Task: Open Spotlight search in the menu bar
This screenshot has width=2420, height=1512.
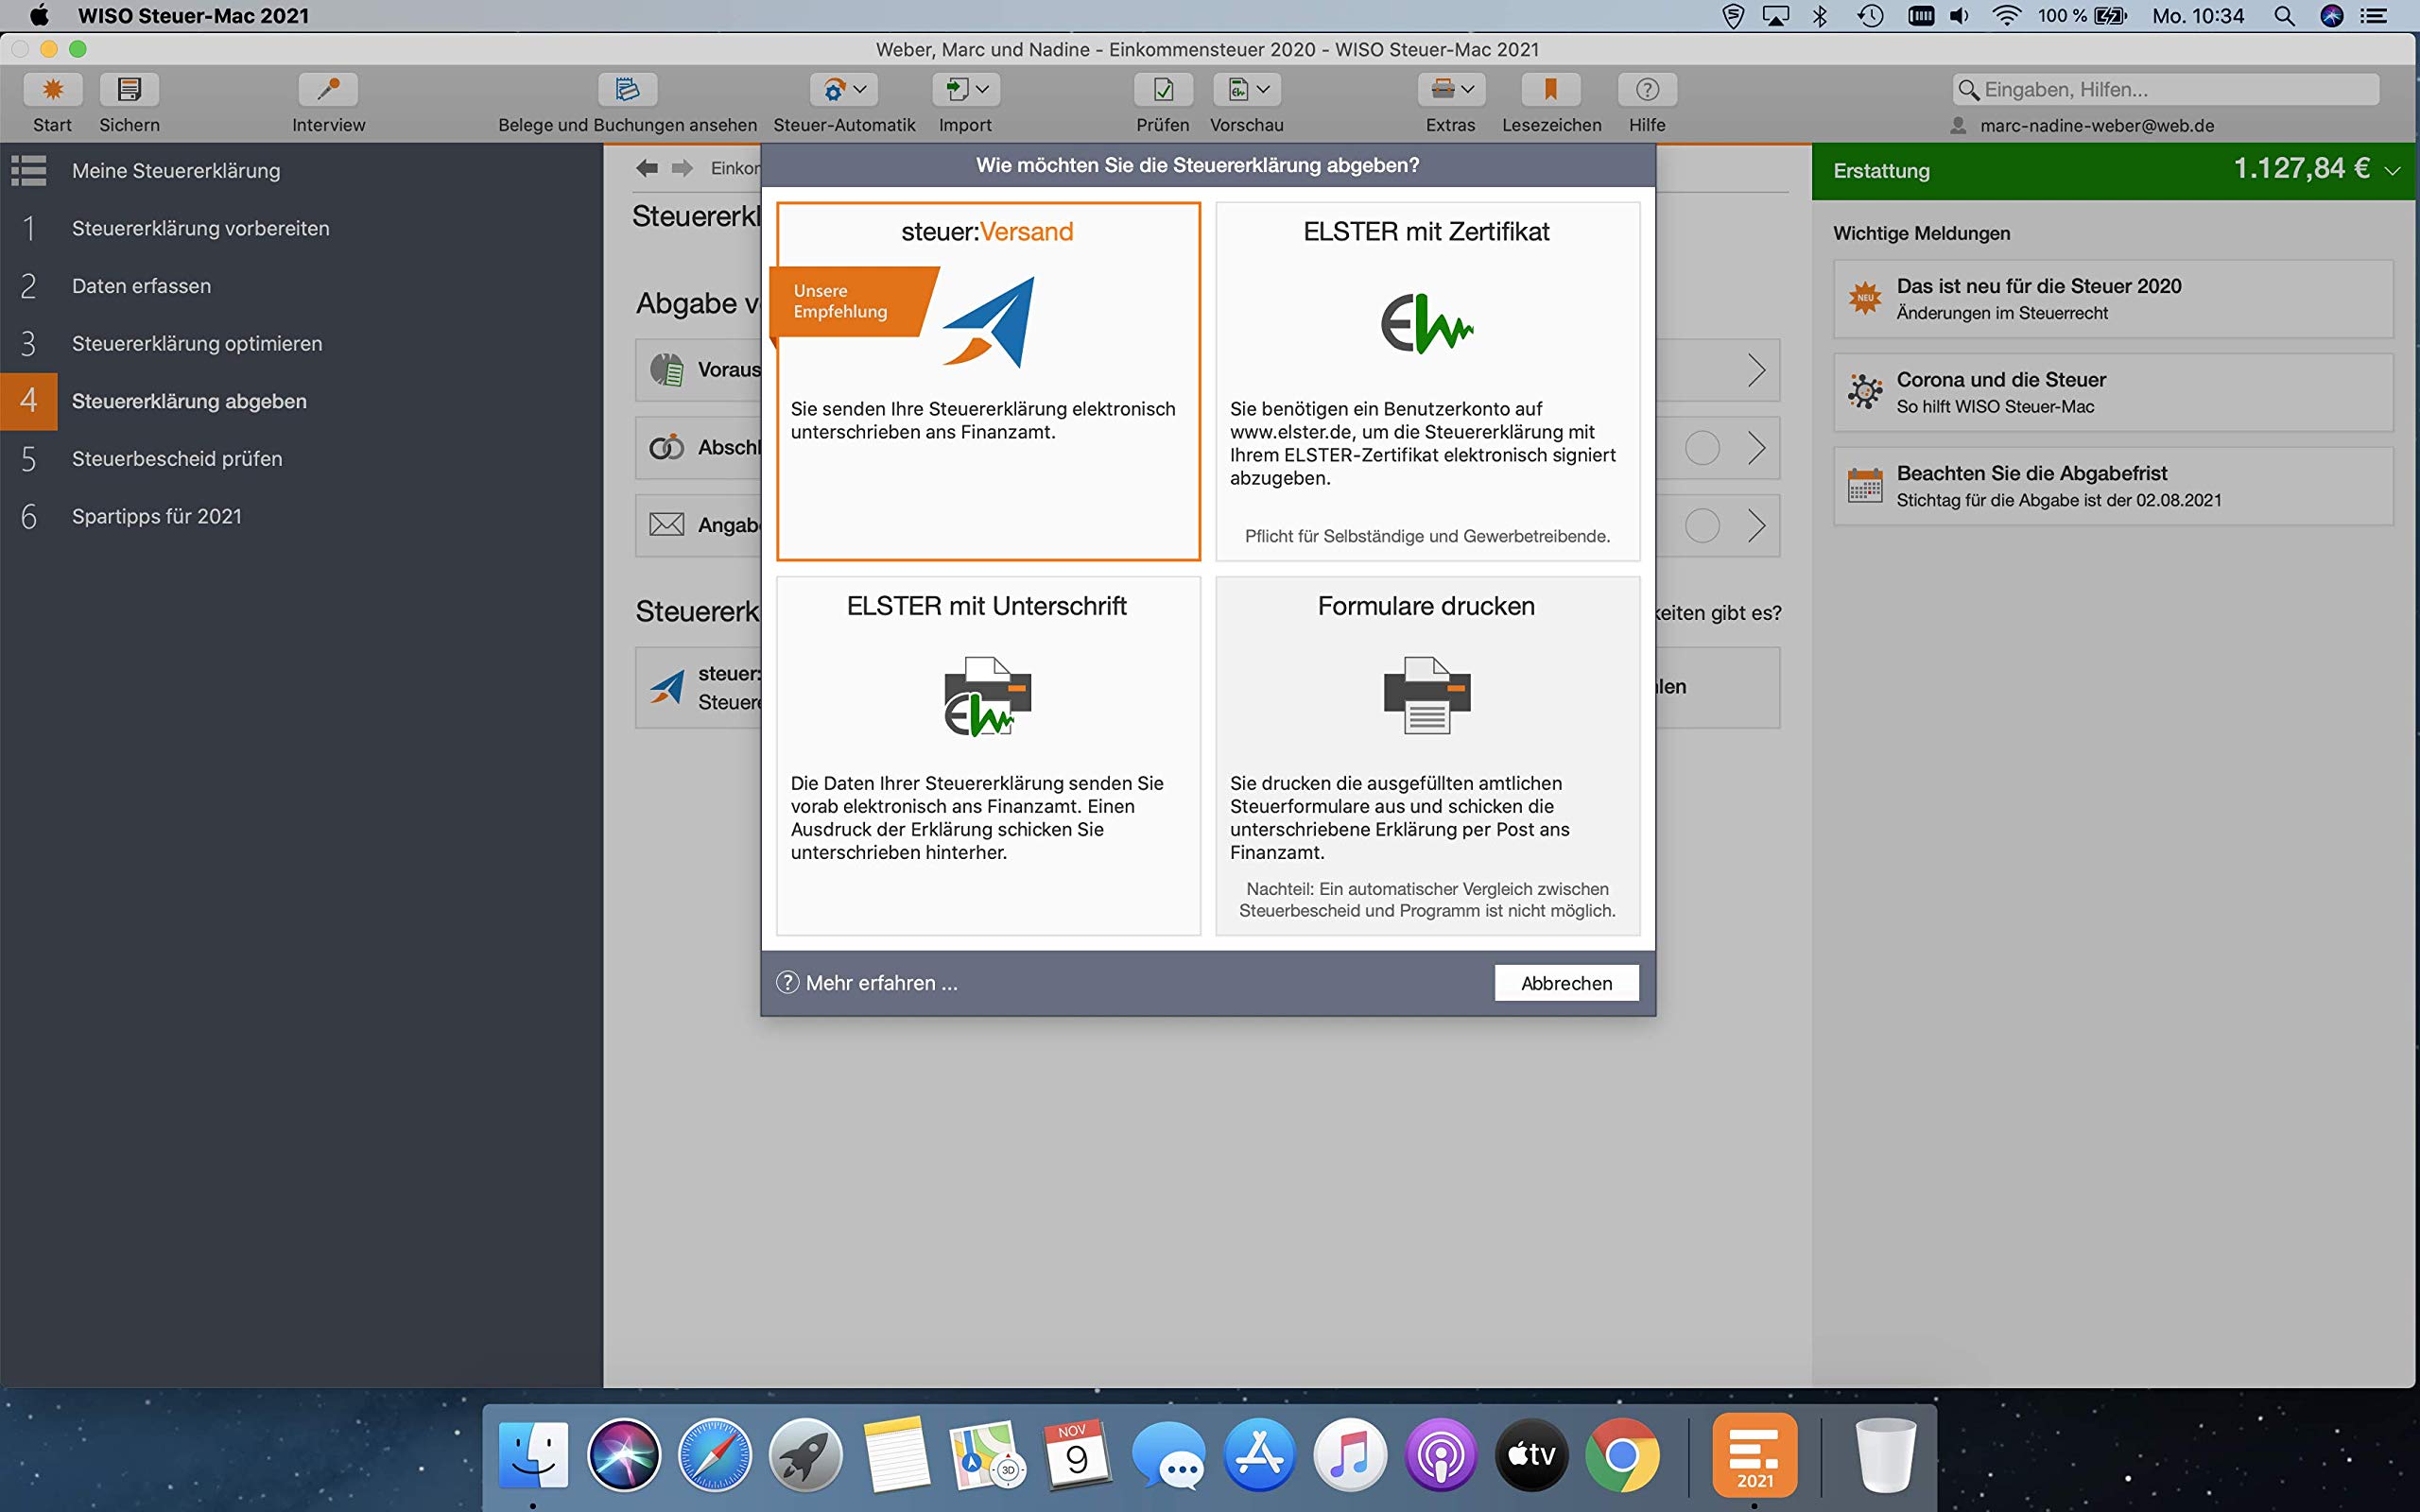Action: point(2284,16)
